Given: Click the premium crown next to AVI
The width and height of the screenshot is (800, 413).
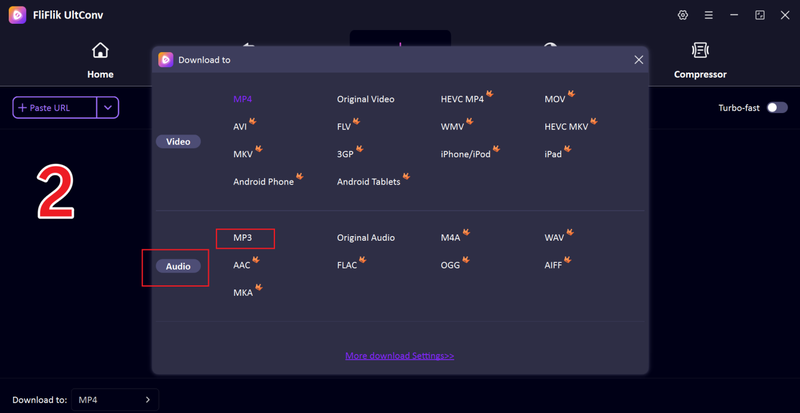Looking at the screenshot, I should (x=253, y=122).
